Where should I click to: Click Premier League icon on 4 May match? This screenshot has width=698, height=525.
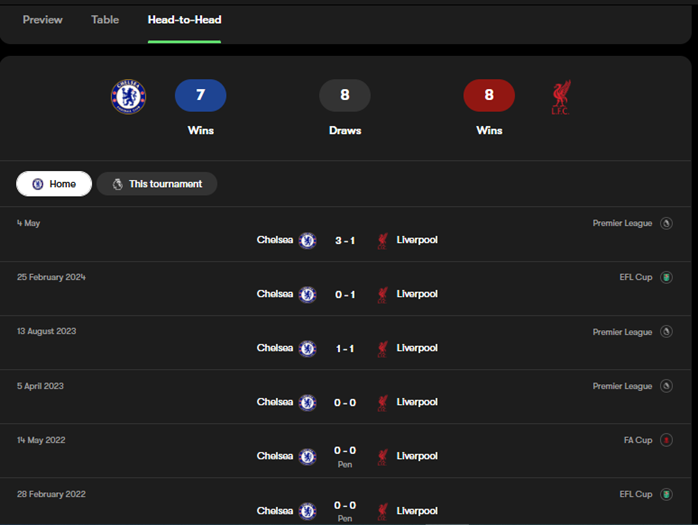(x=666, y=224)
